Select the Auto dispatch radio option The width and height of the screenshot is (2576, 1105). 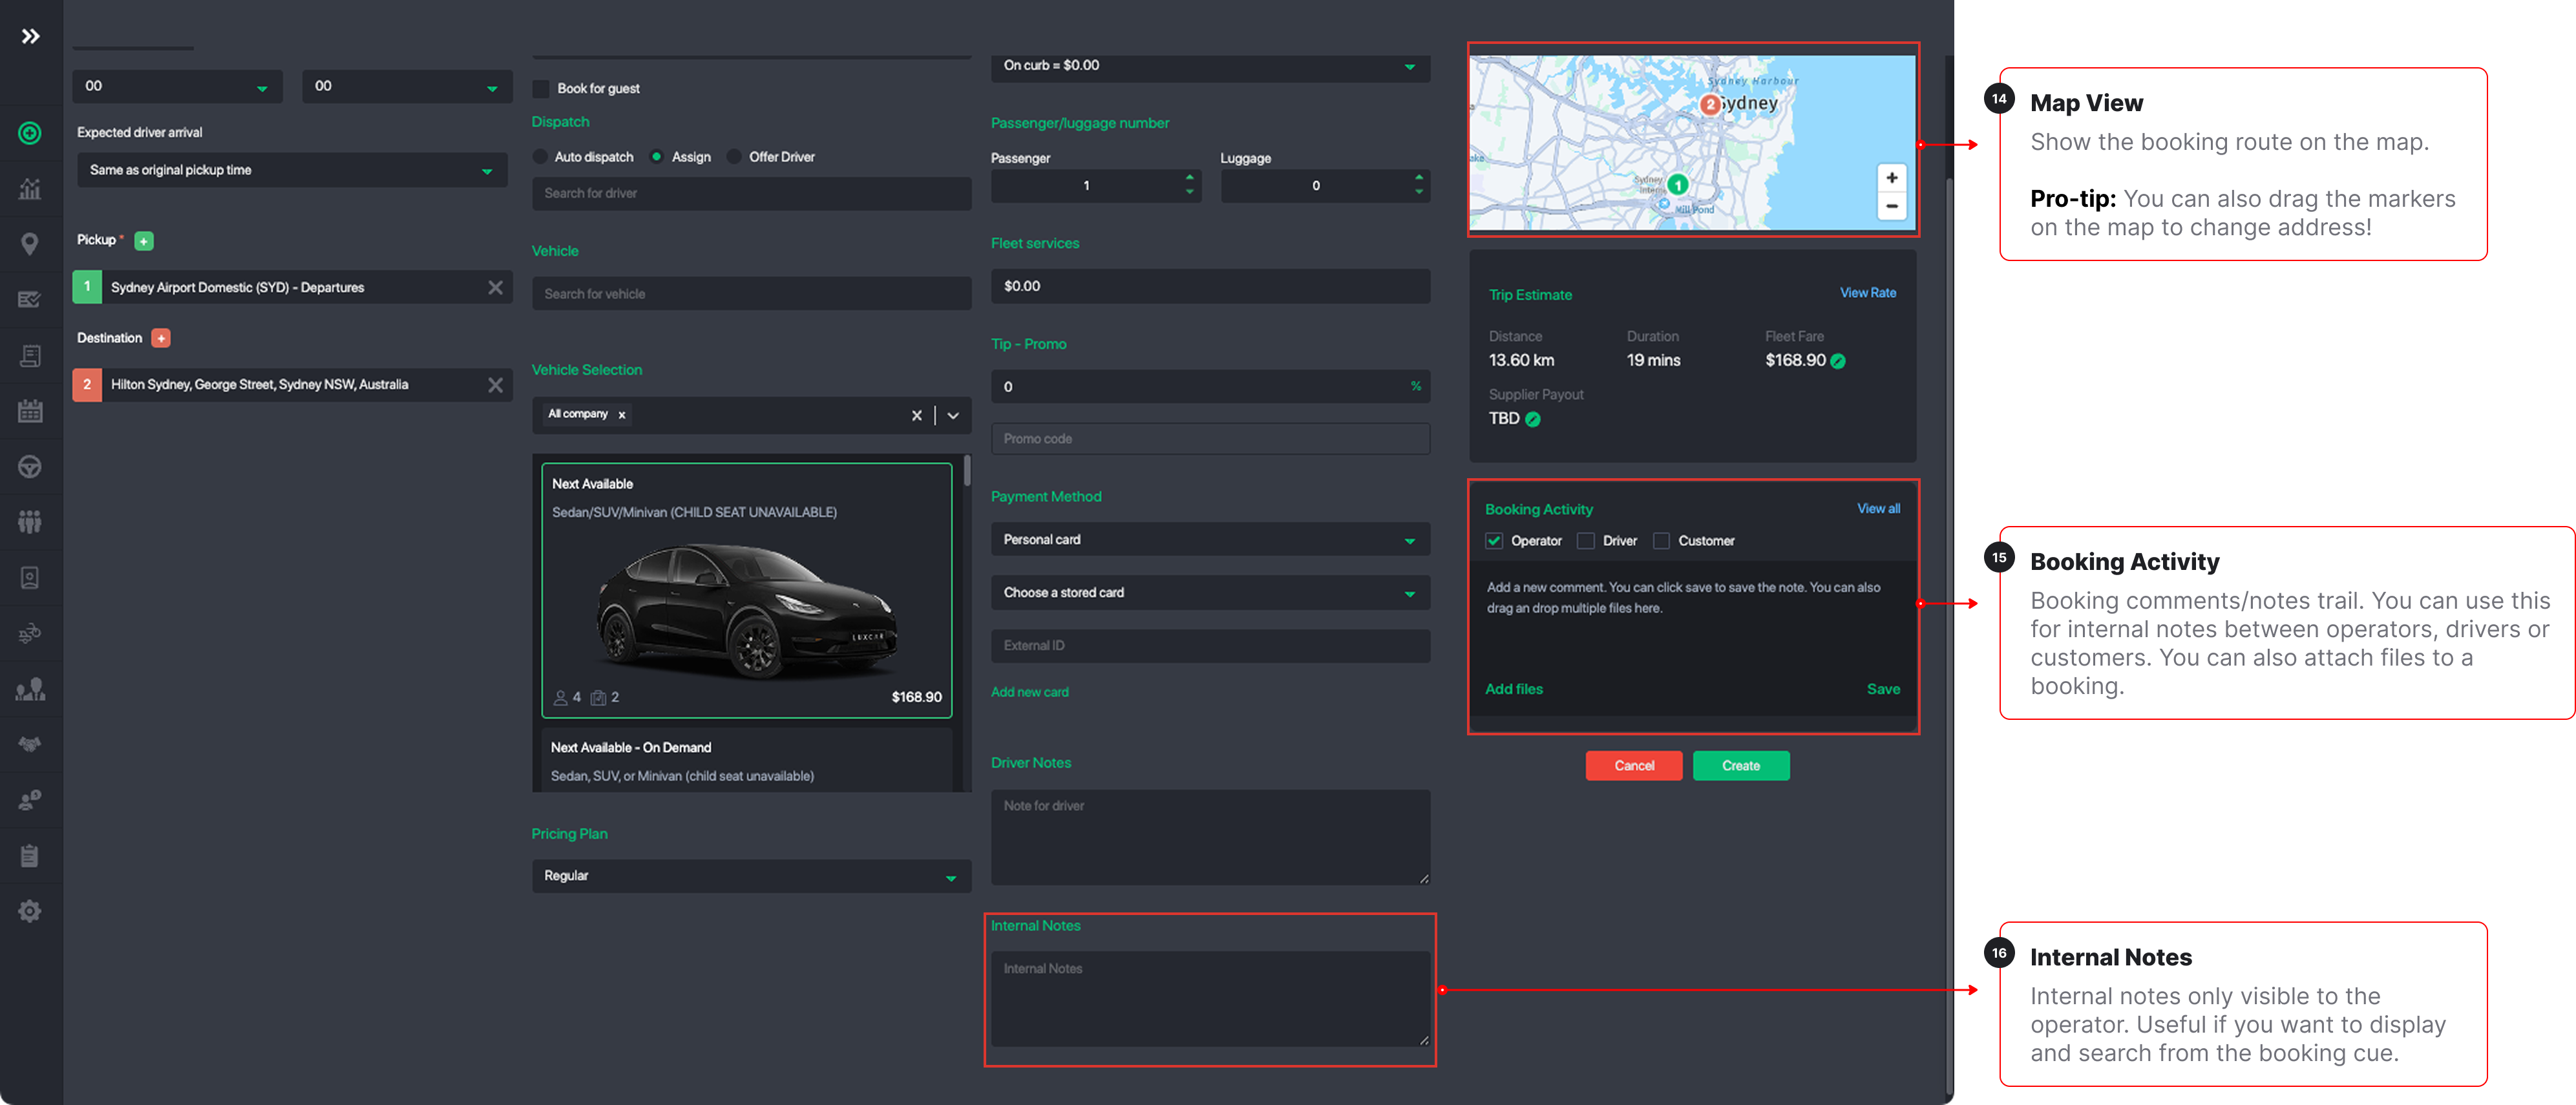click(x=541, y=157)
